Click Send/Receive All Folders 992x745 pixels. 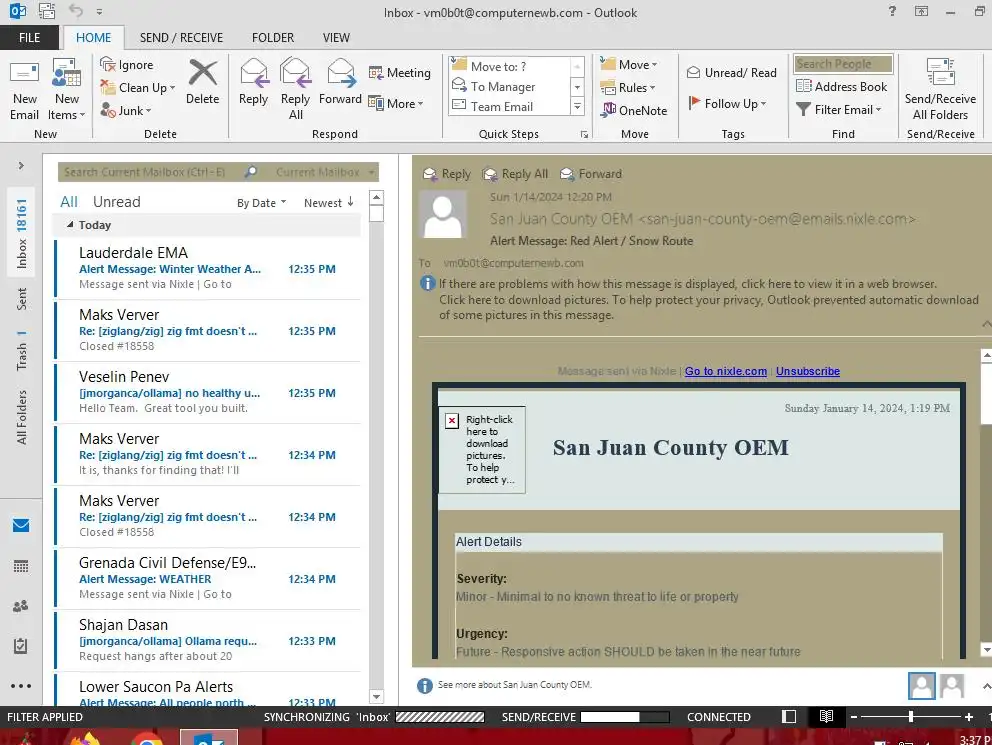click(940, 90)
